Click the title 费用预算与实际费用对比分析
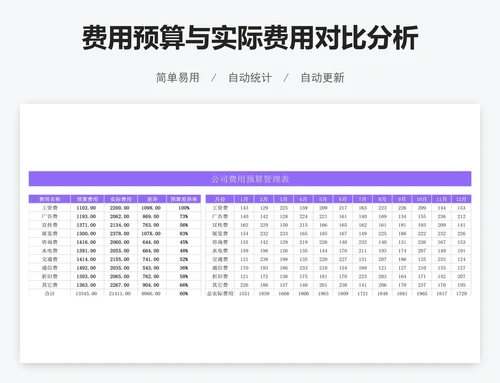The width and height of the screenshot is (500, 383). (250, 37)
